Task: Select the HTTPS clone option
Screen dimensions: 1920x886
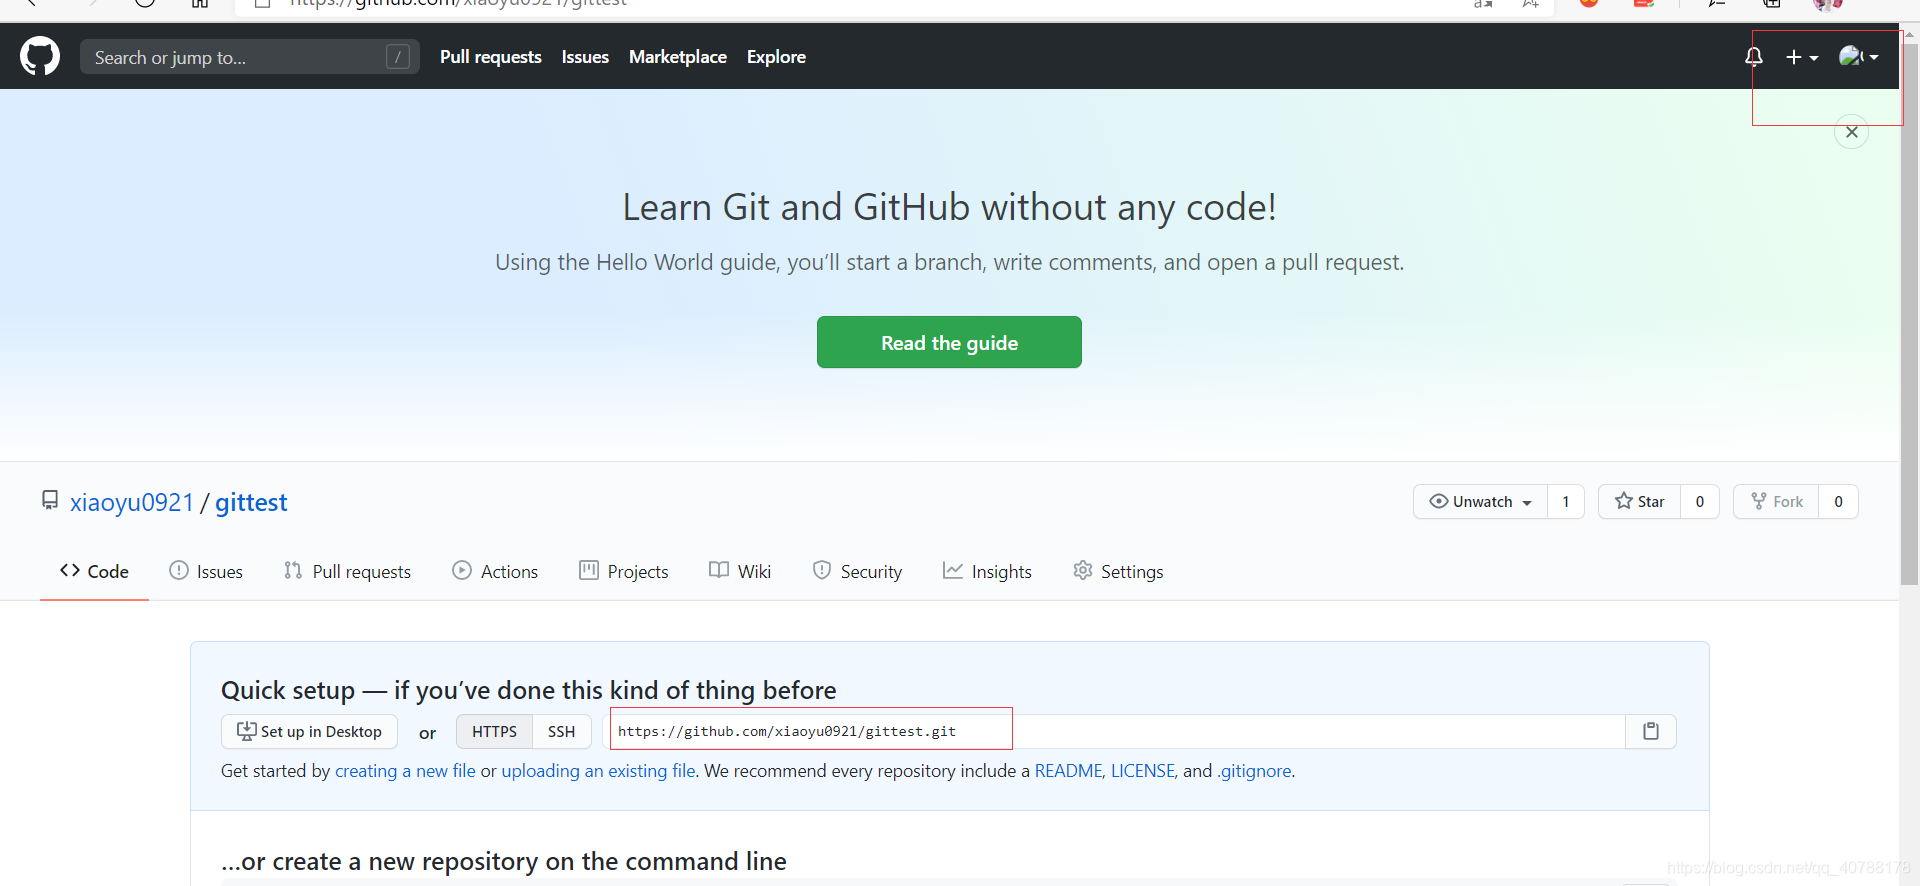Action: (494, 732)
